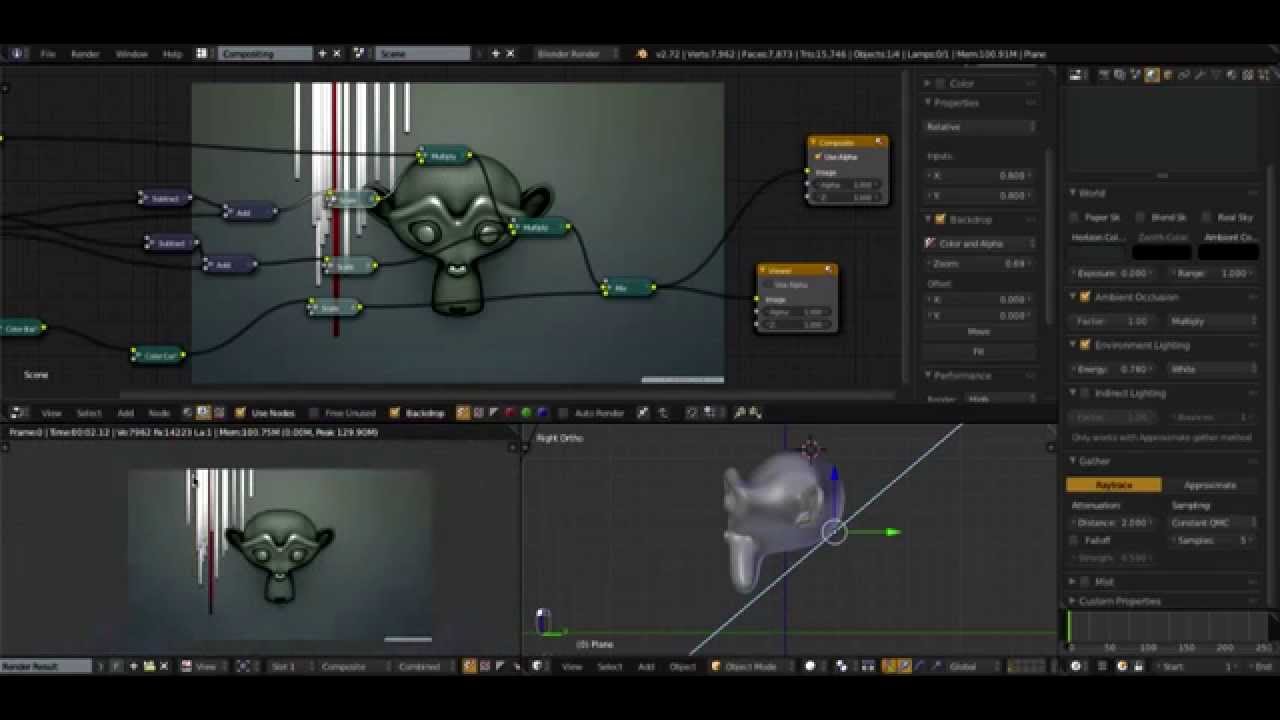Open Node menu in node editor
The image size is (1280, 720).
[x=159, y=412]
